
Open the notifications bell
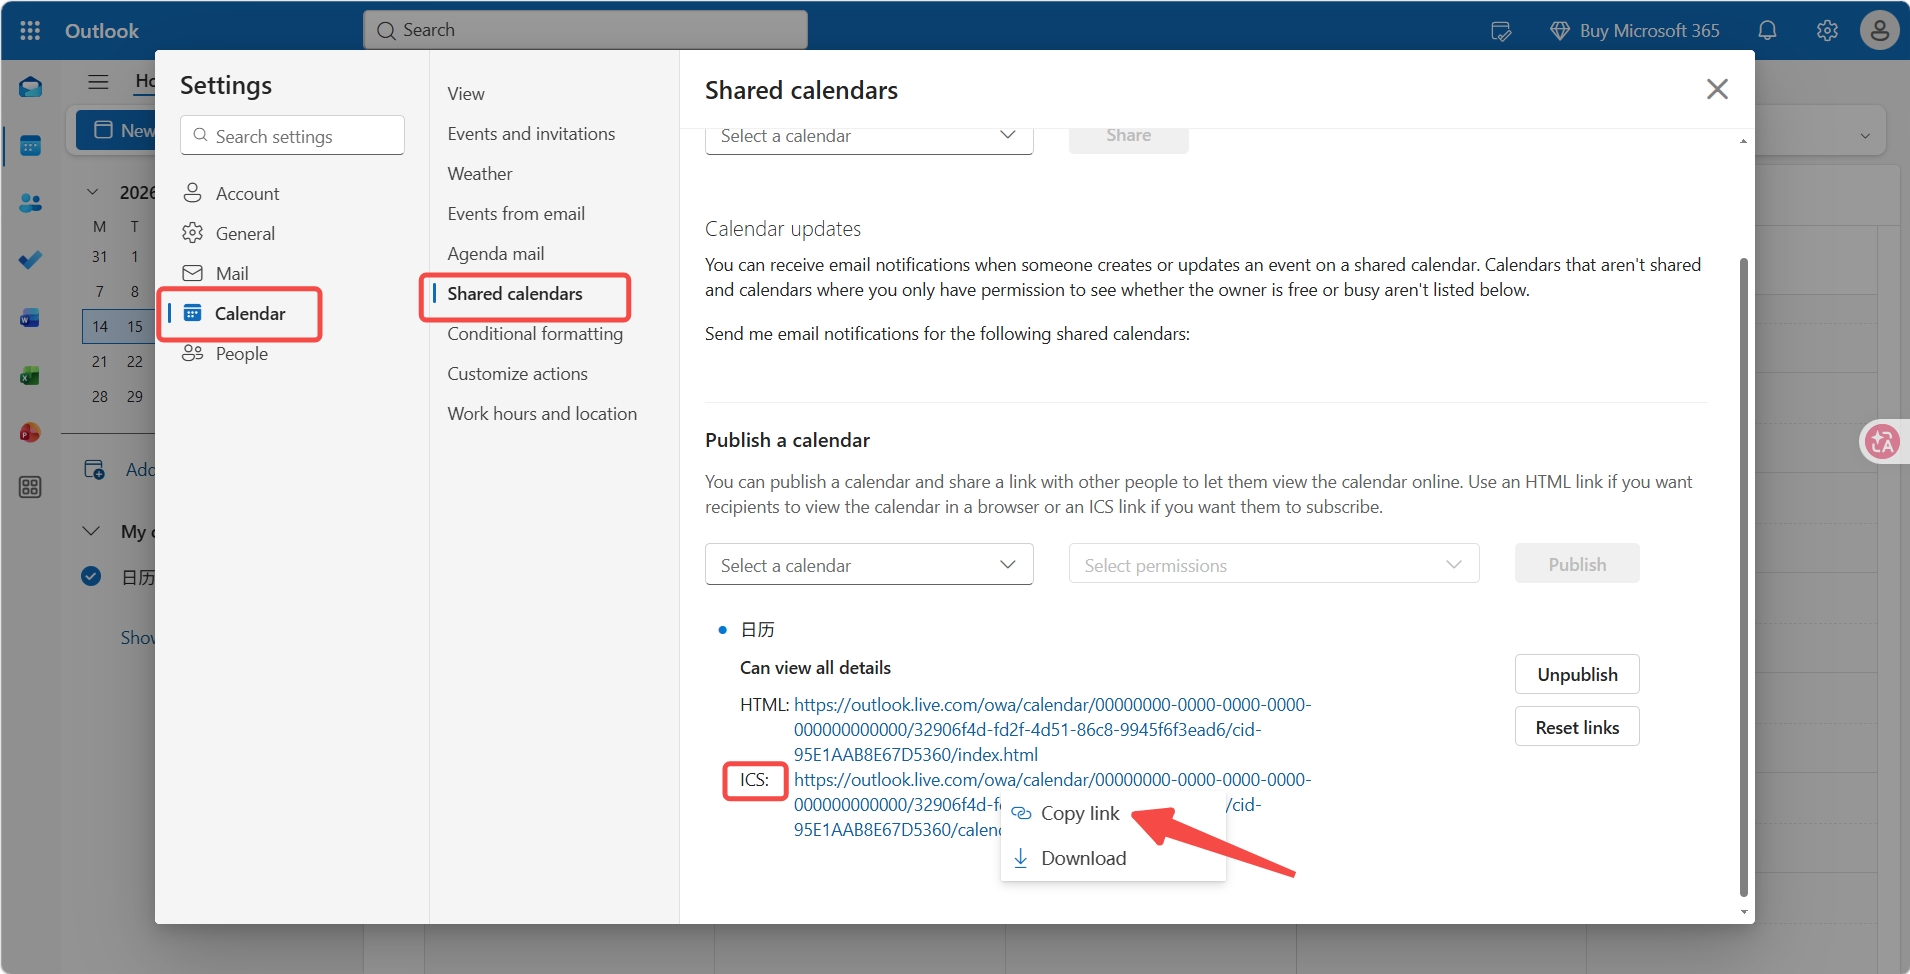pyautogui.click(x=1767, y=31)
